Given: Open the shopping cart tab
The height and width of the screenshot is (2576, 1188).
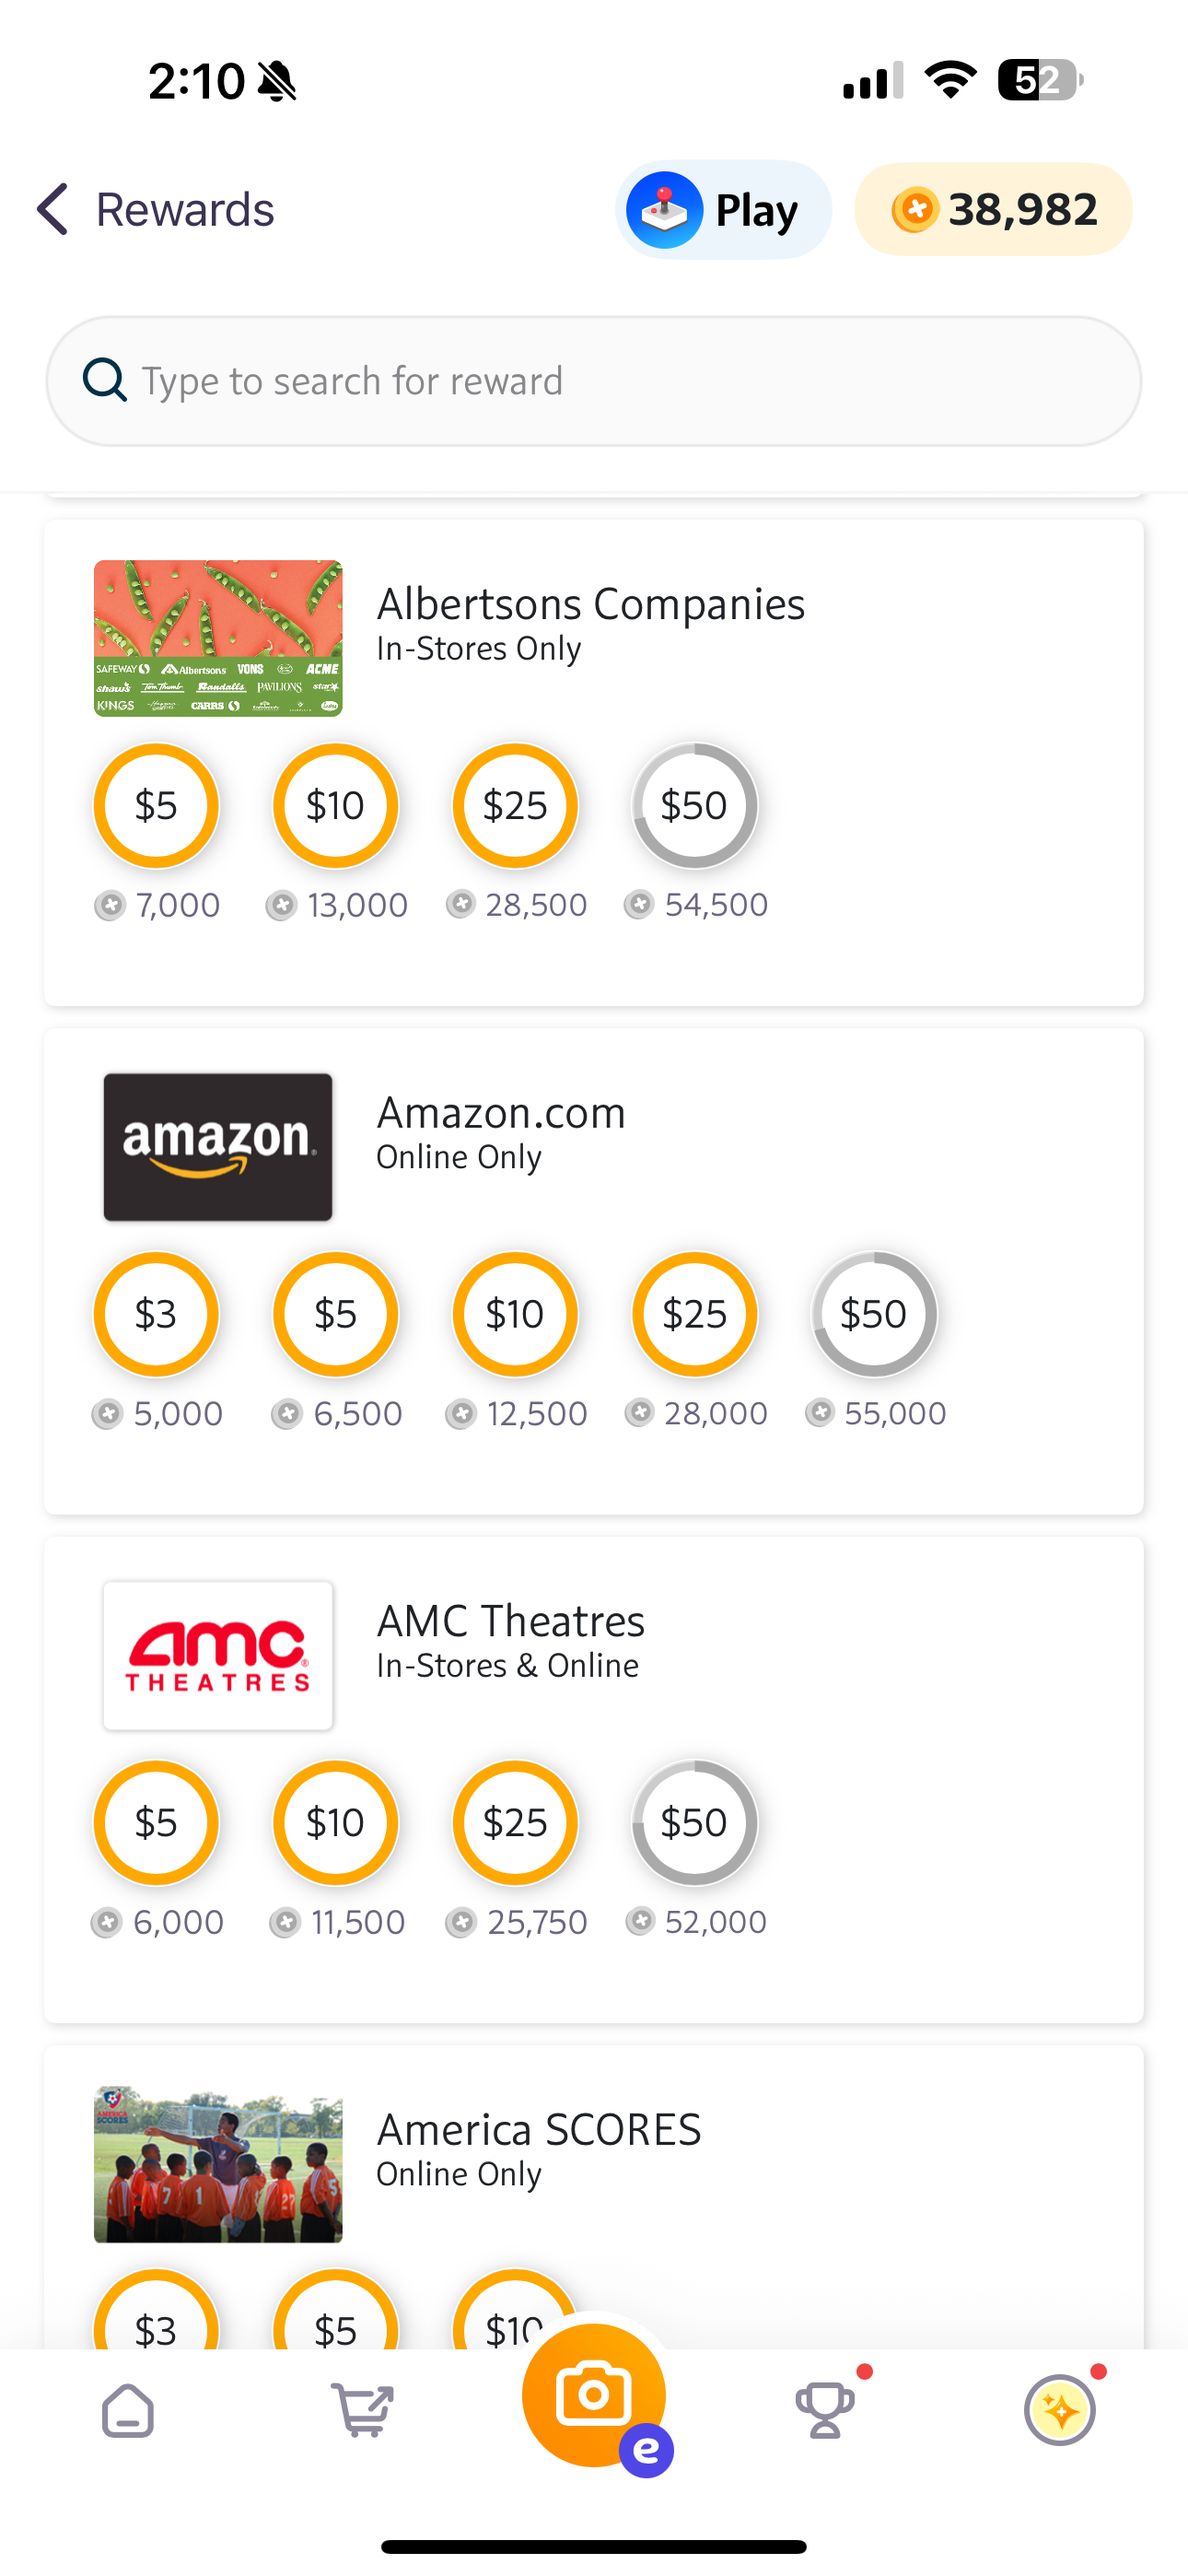Looking at the screenshot, I should (362, 2410).
